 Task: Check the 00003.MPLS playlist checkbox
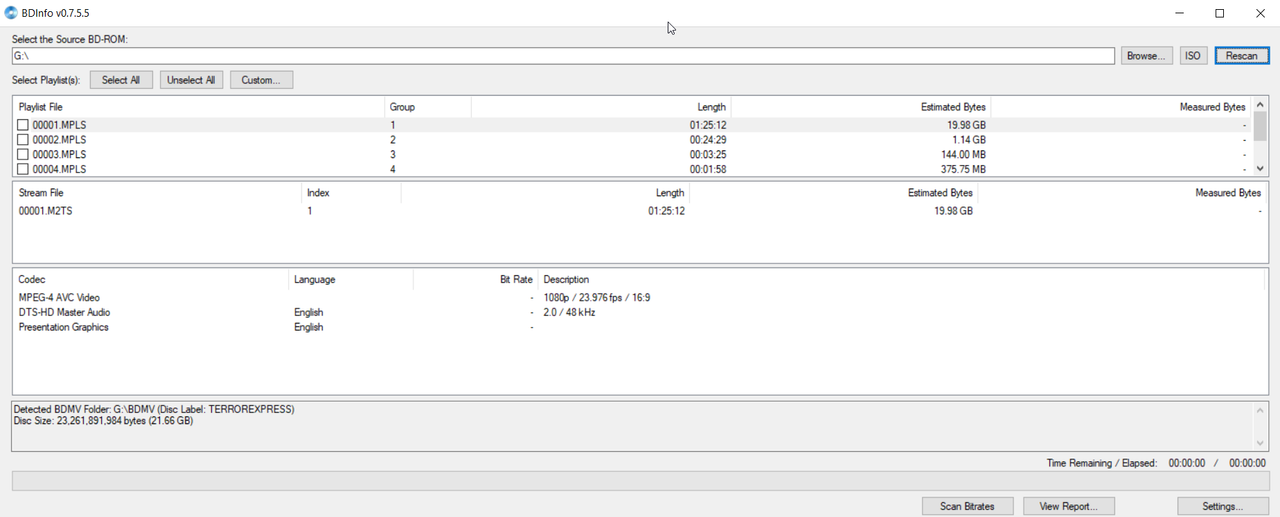(x=23, y=155)
